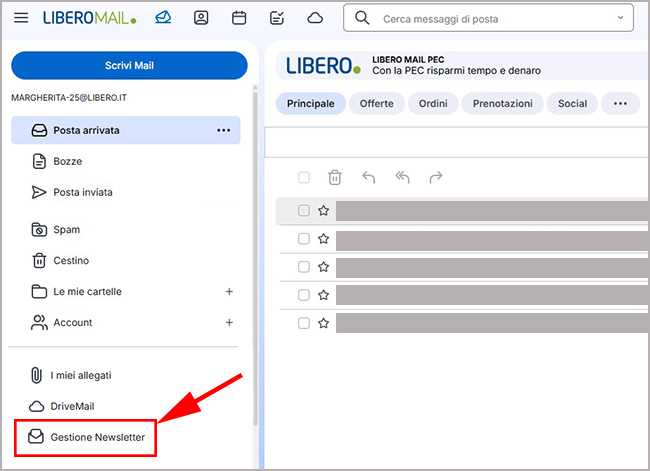Star the fifth message
Image resolution: width=650 pixels, height=471 pixels.
tap(323, 323)
